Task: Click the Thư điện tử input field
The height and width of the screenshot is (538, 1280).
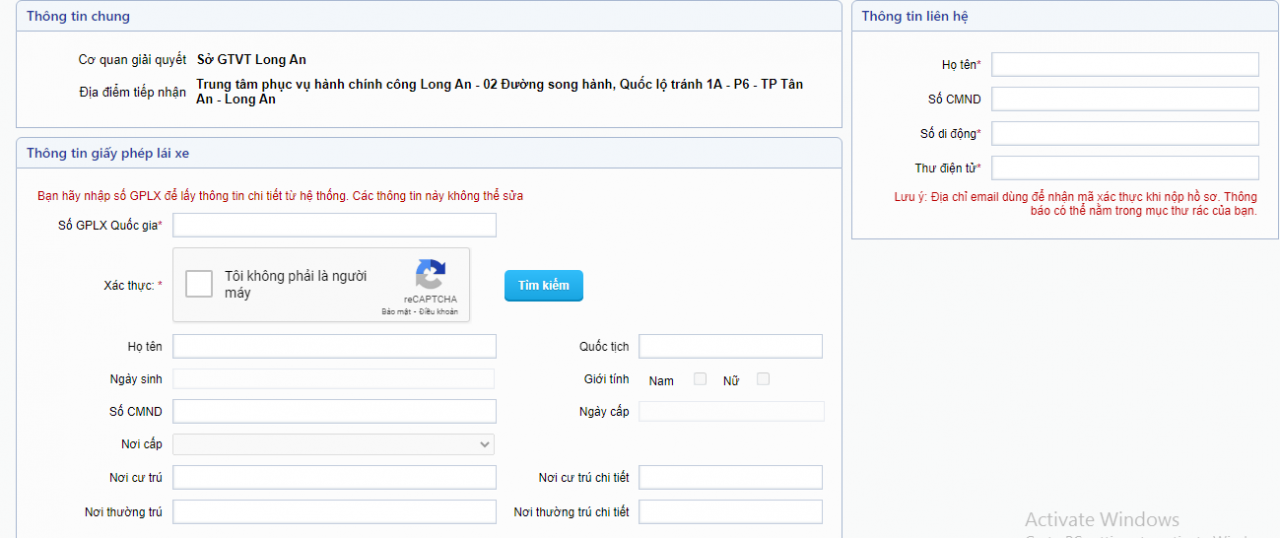Action: point(1125,168)
